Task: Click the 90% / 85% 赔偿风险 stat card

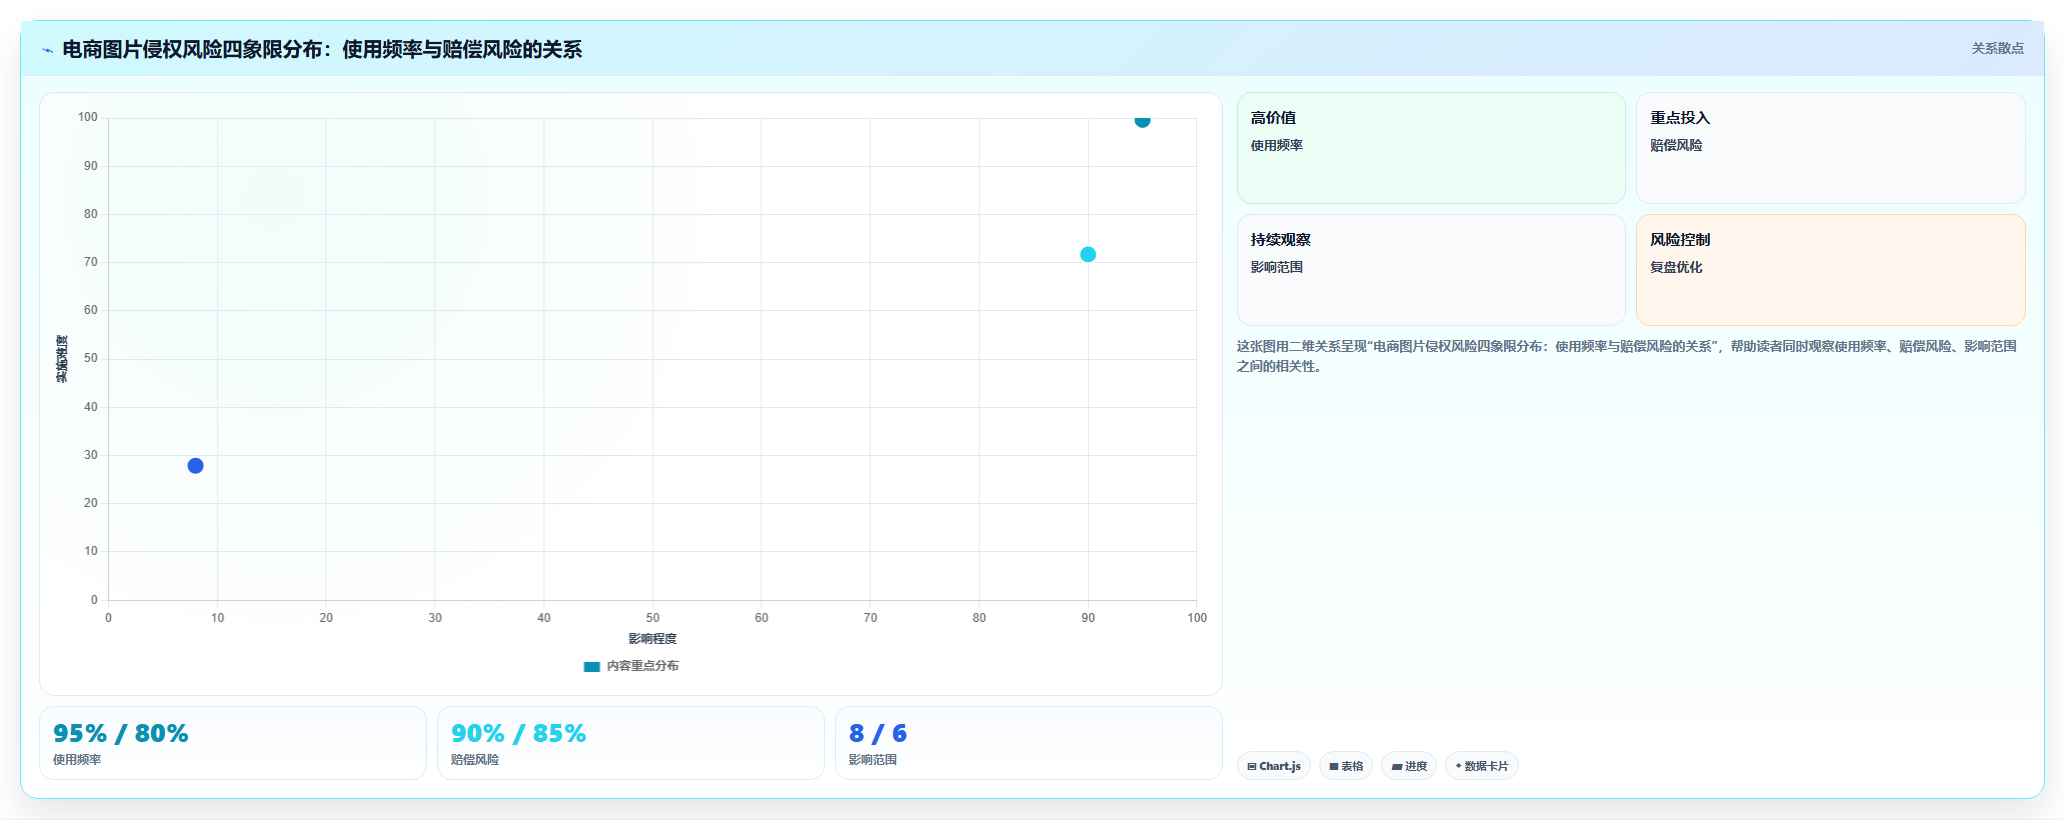Action: pos(631,743)
